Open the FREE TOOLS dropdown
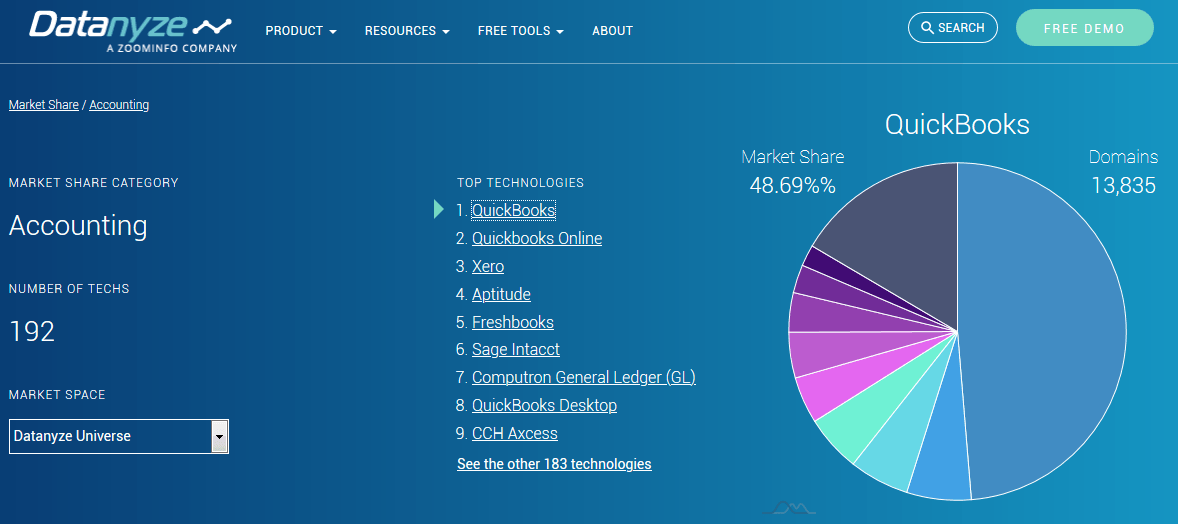1178x524 pixels. point(521,31)
